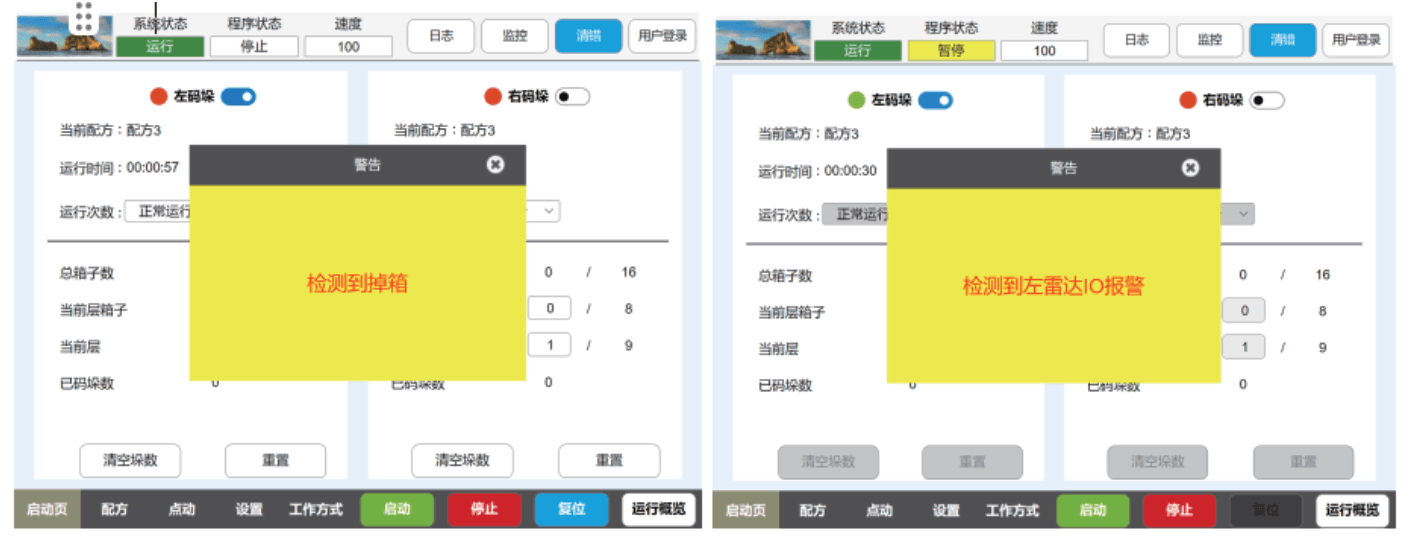This screenshot has height=540, width=1421.
Task: Click the right-stack 重置 button in the left screen
Action: tap(609, 461)
